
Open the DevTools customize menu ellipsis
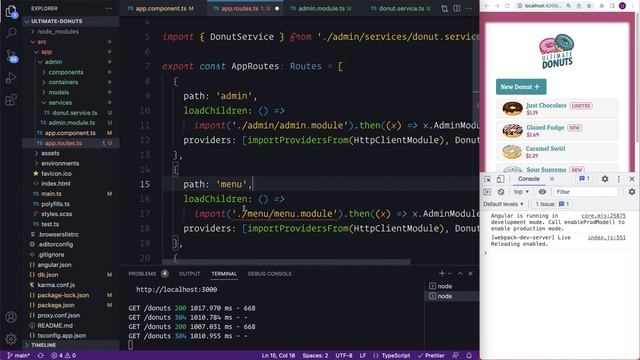coord(619,179)
